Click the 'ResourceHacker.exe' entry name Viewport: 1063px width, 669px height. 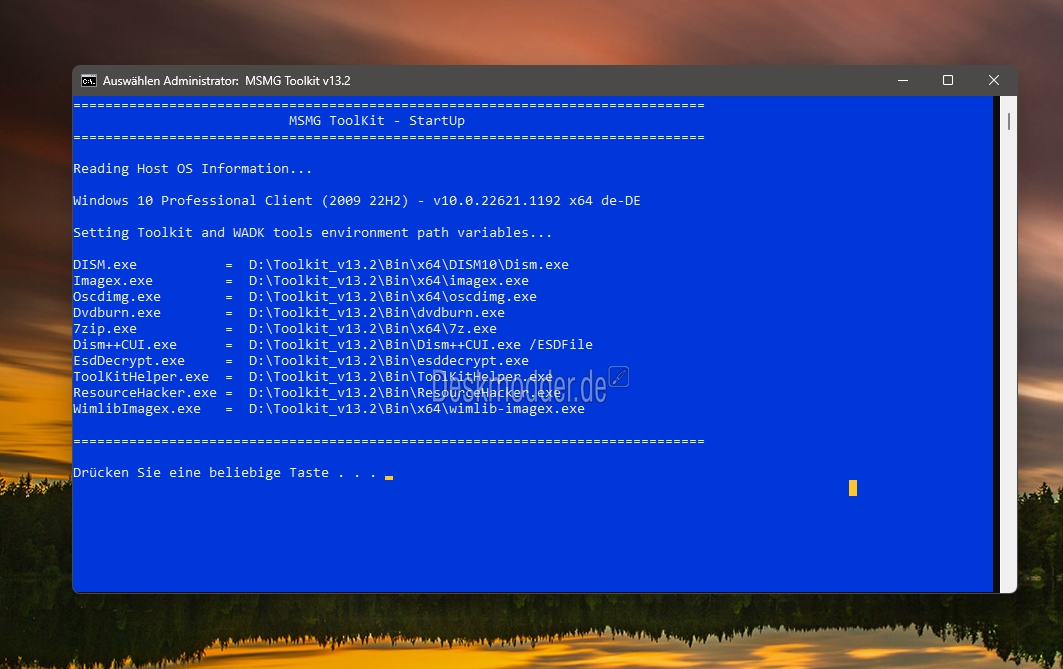click(145, 392)
